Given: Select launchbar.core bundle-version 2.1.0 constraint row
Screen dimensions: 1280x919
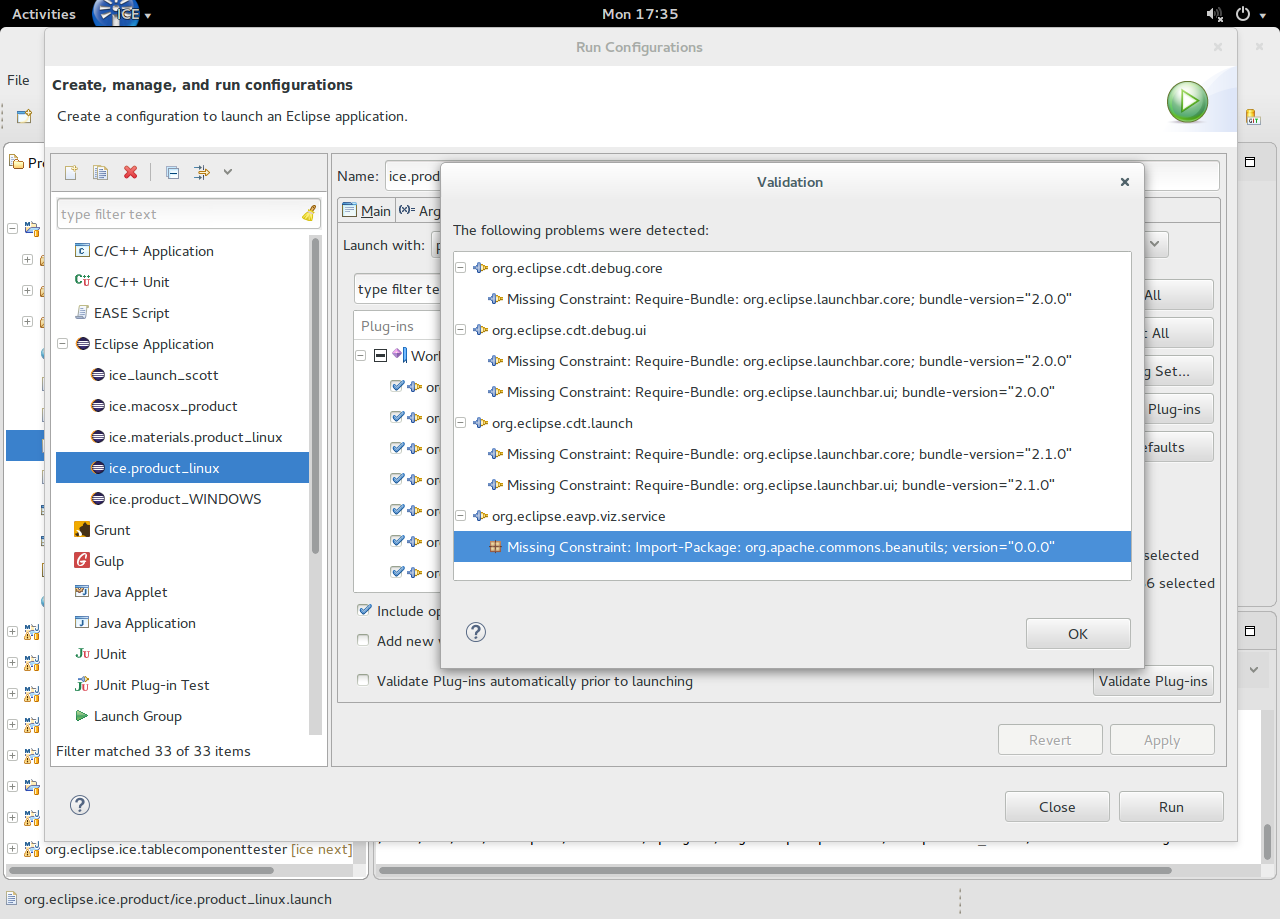Looking at the screenshot, I should (x=792, y=454).
